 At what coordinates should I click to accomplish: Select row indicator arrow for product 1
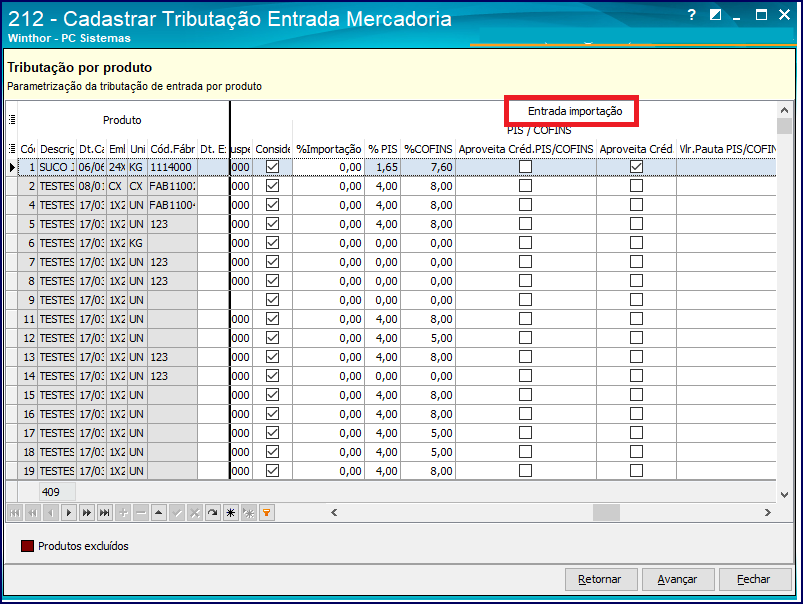click(x=12, y=167)
